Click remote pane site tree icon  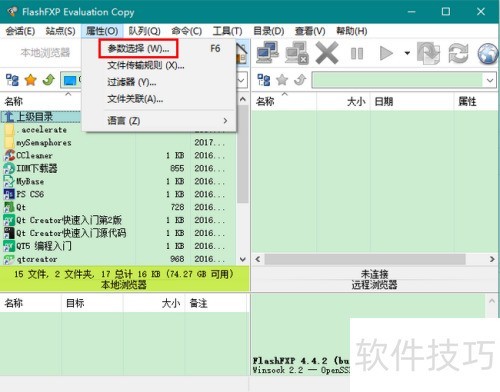tap(264, 80)
